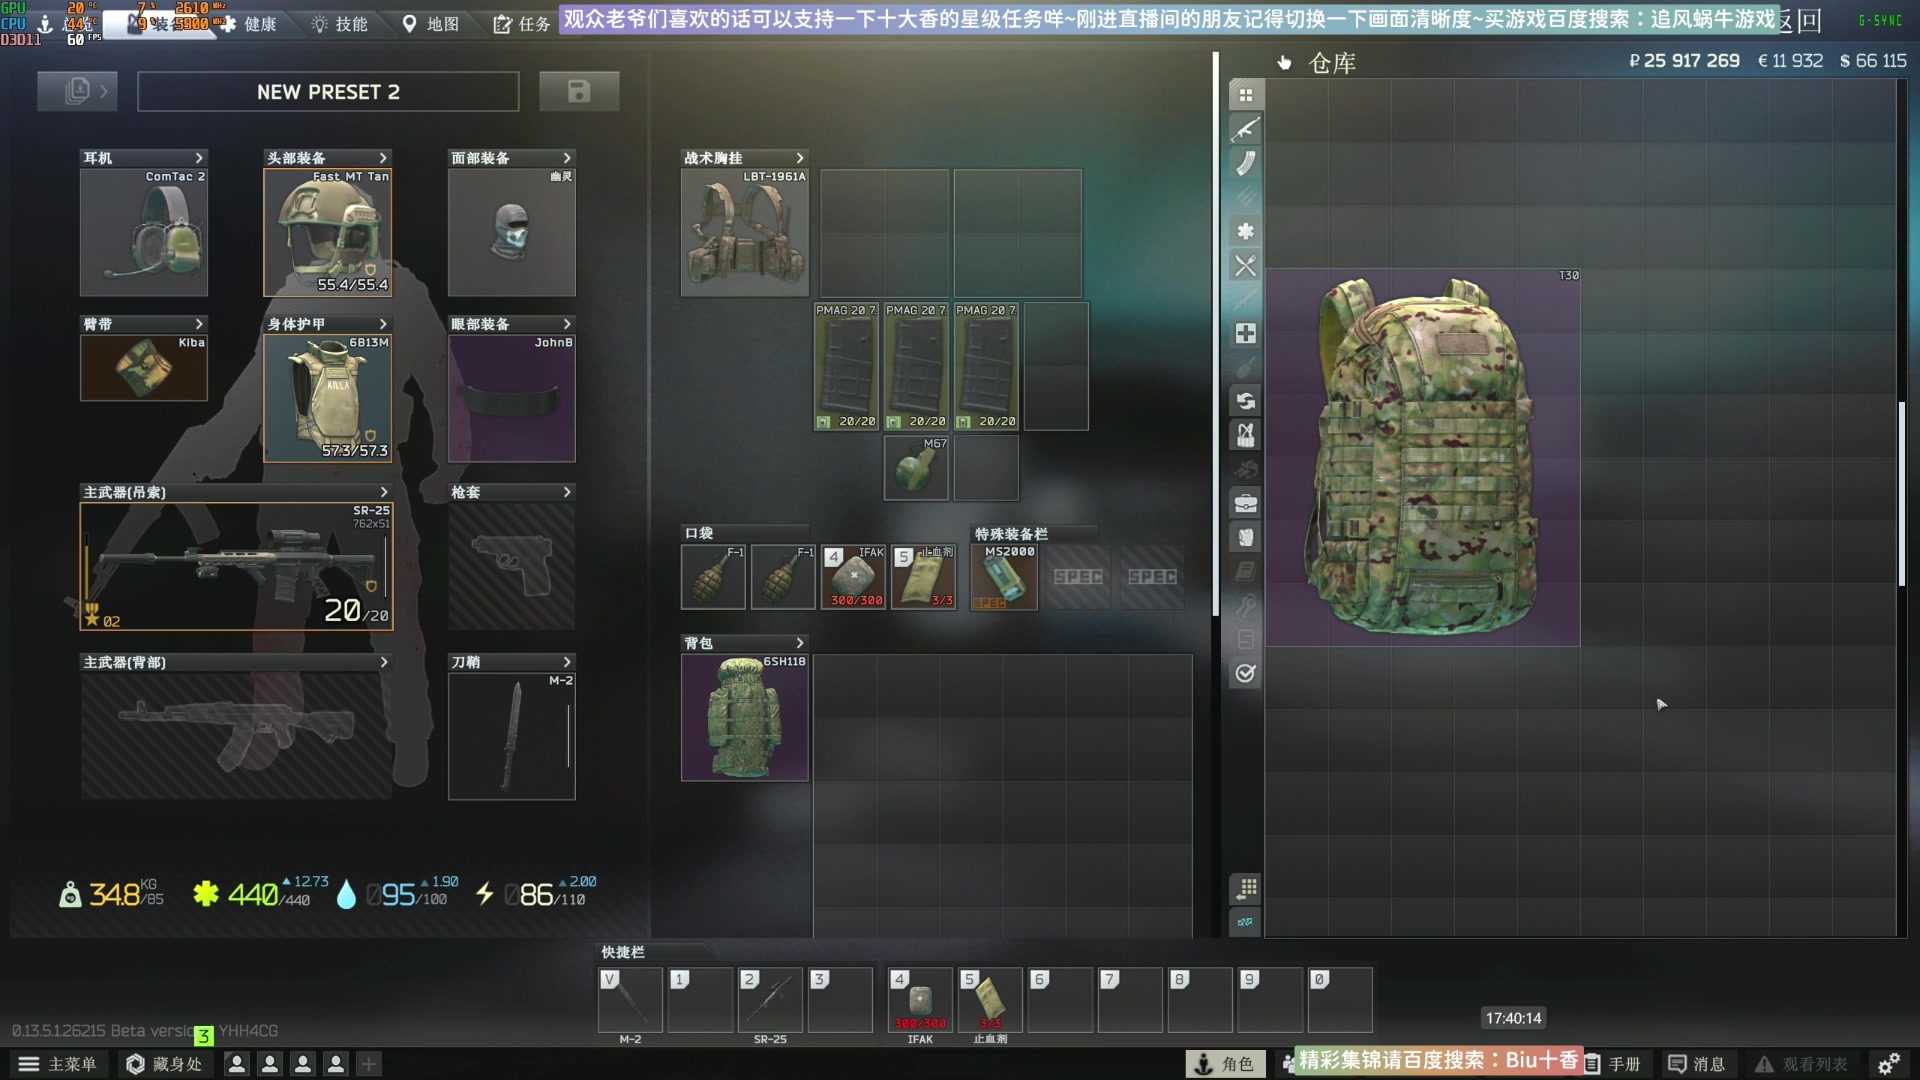The width and height of the screenshot is (1920, 1080).
Task: Open the 主菜单 main menu button
Action: (58, 1064)
